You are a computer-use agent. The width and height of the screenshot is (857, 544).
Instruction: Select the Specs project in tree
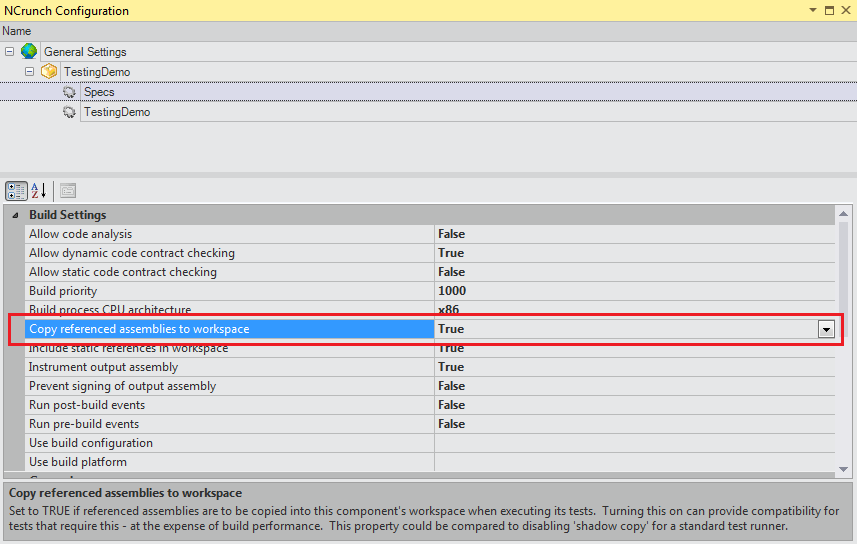tap(99, 92)
